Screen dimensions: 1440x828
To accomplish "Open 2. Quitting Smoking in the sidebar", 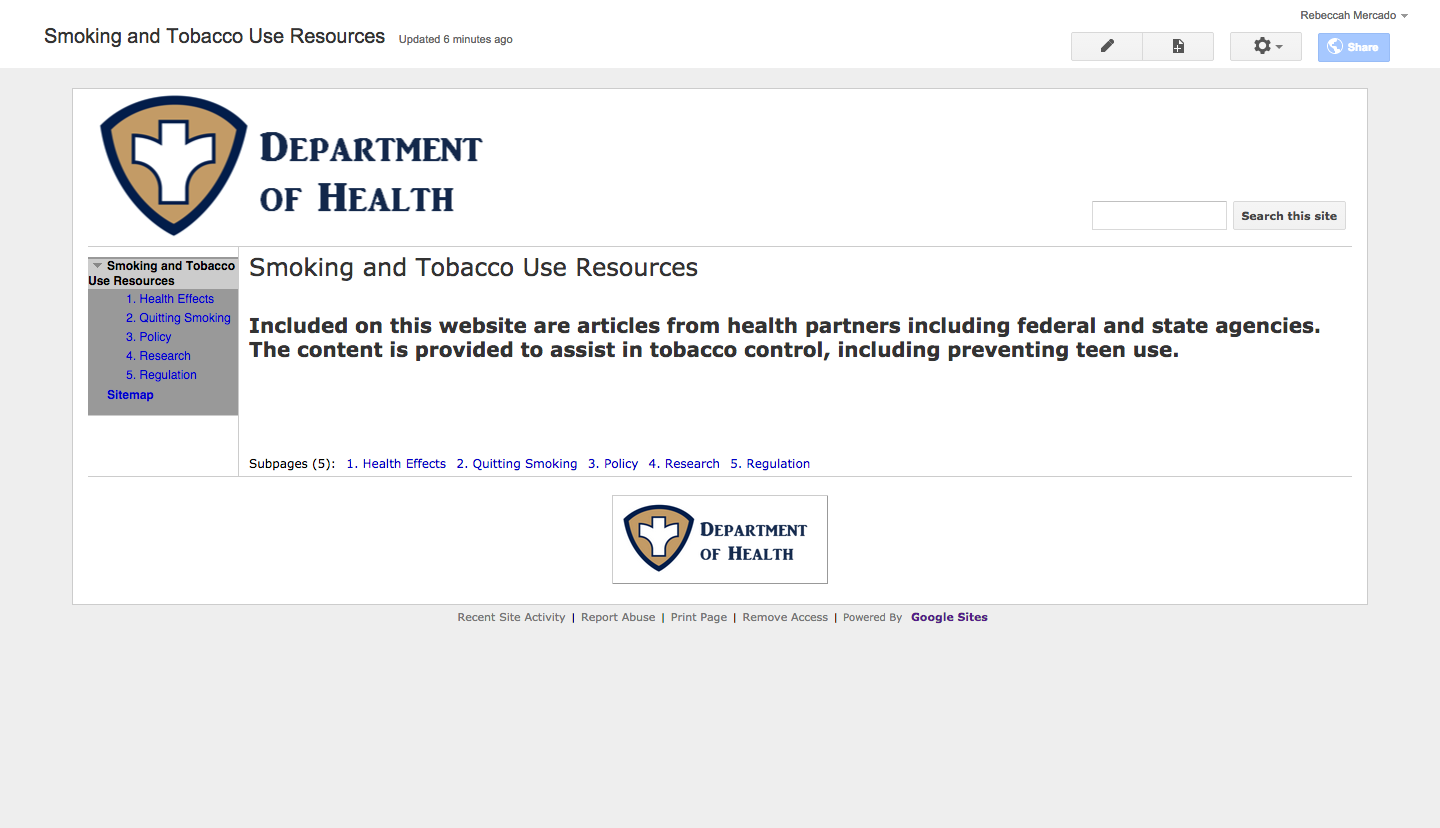I will tap(178, 318).
